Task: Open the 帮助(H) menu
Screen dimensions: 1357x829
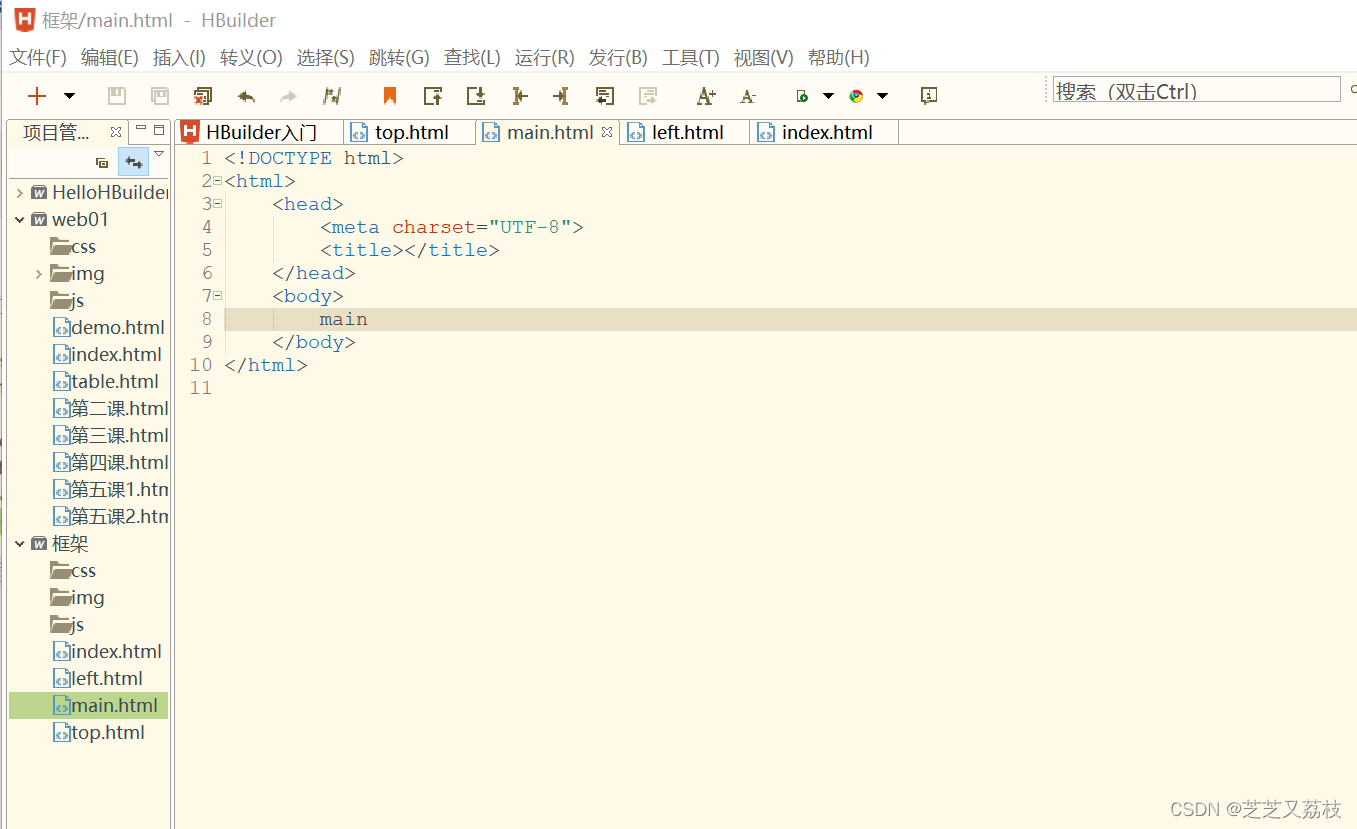Action: (x=838, y=57)
